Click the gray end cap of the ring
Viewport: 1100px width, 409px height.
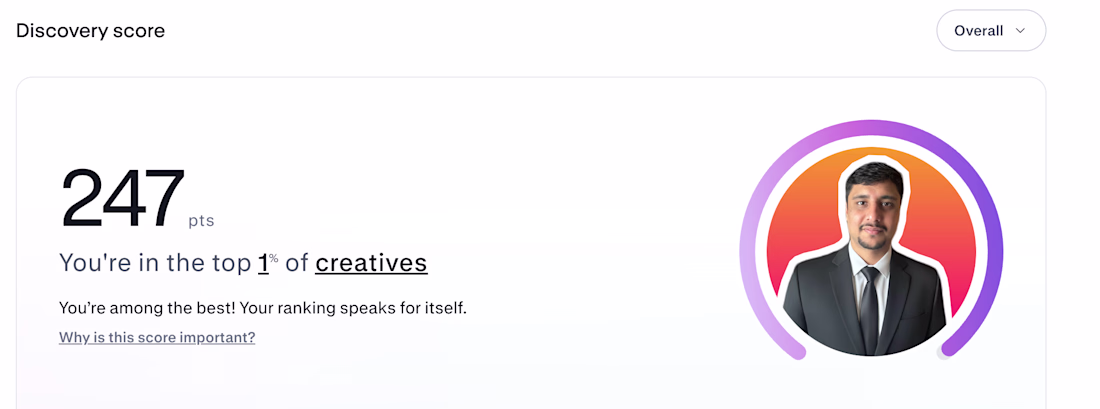945,352
